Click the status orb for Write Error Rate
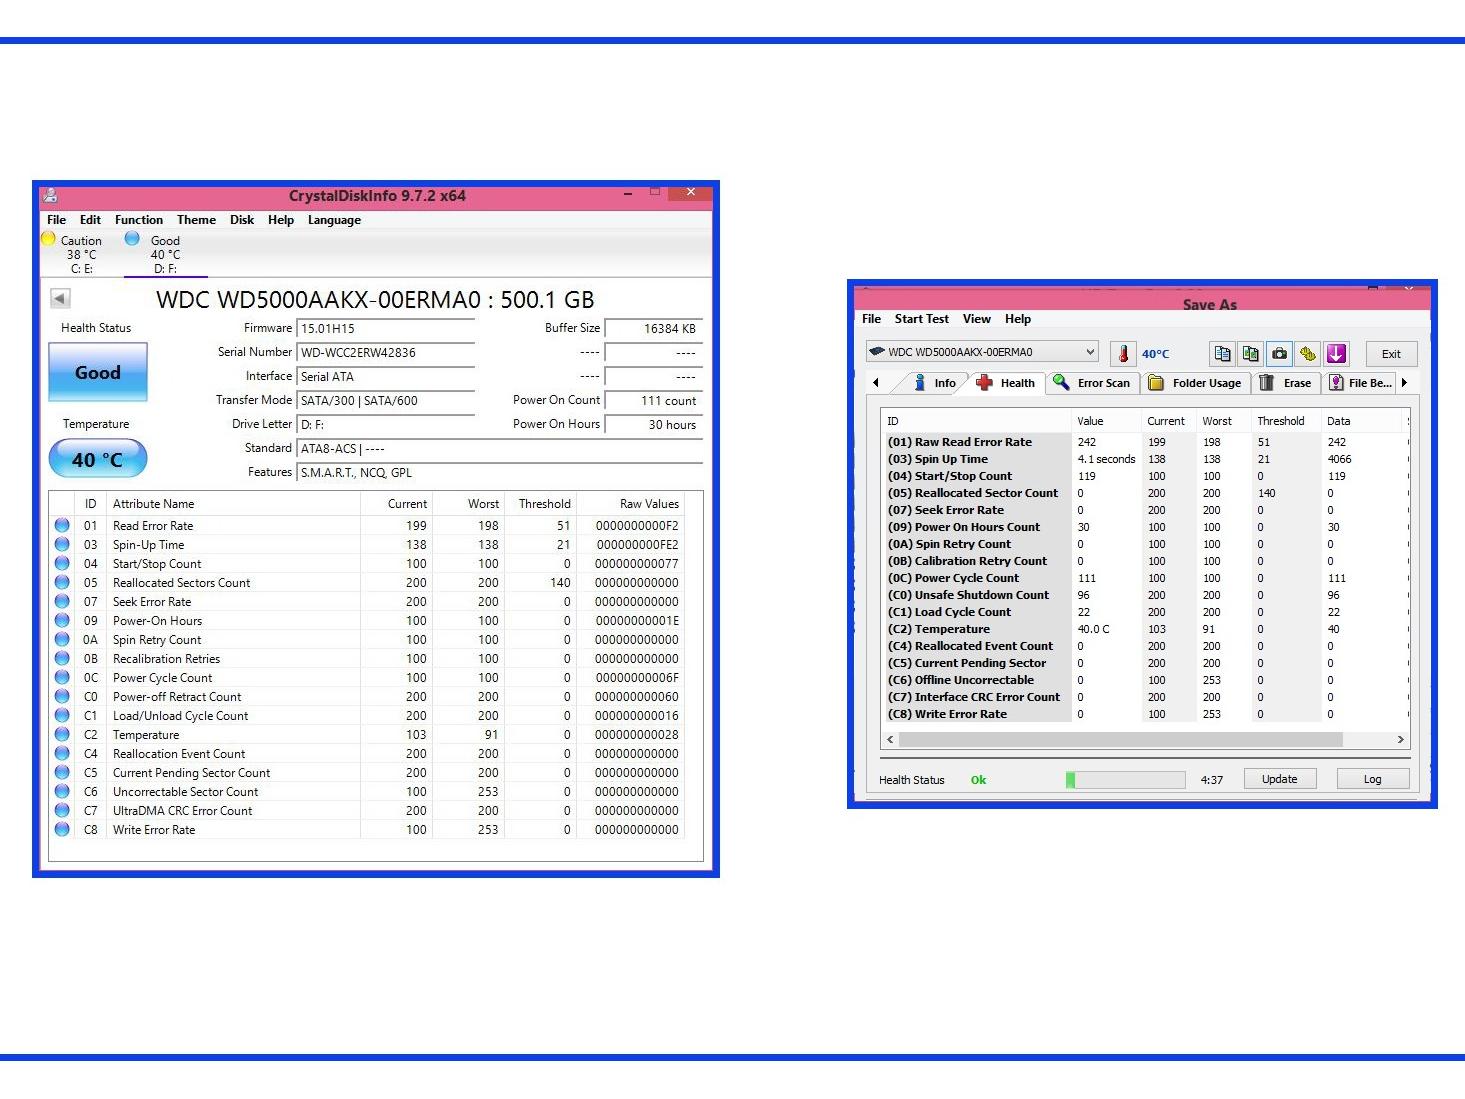Image resolution: width=1465 pixels, height=1099 pixels. 62,829
